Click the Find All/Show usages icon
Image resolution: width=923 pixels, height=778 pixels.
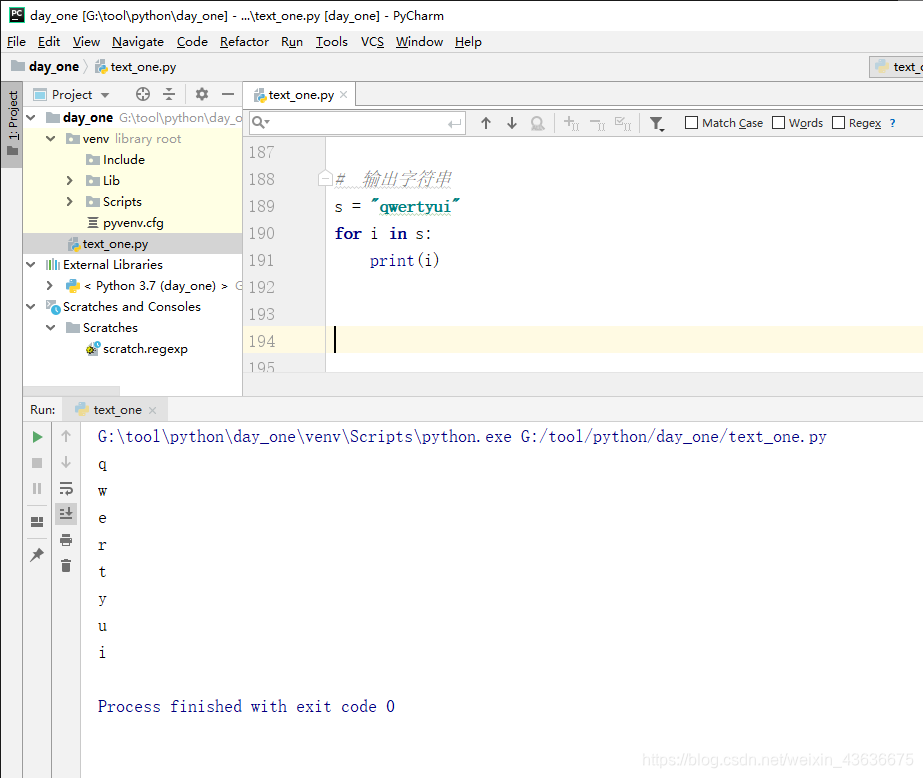point(537,123)
